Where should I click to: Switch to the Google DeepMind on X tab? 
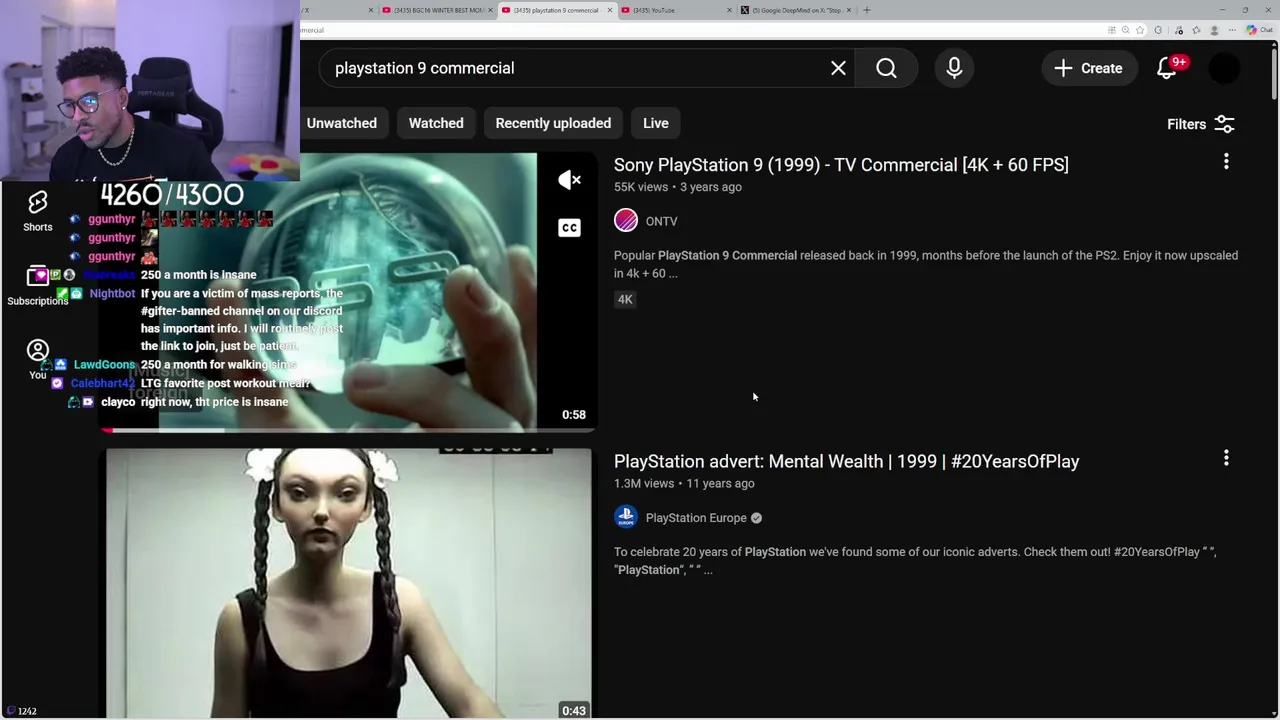pyautogui.click(x=795, y=10)
